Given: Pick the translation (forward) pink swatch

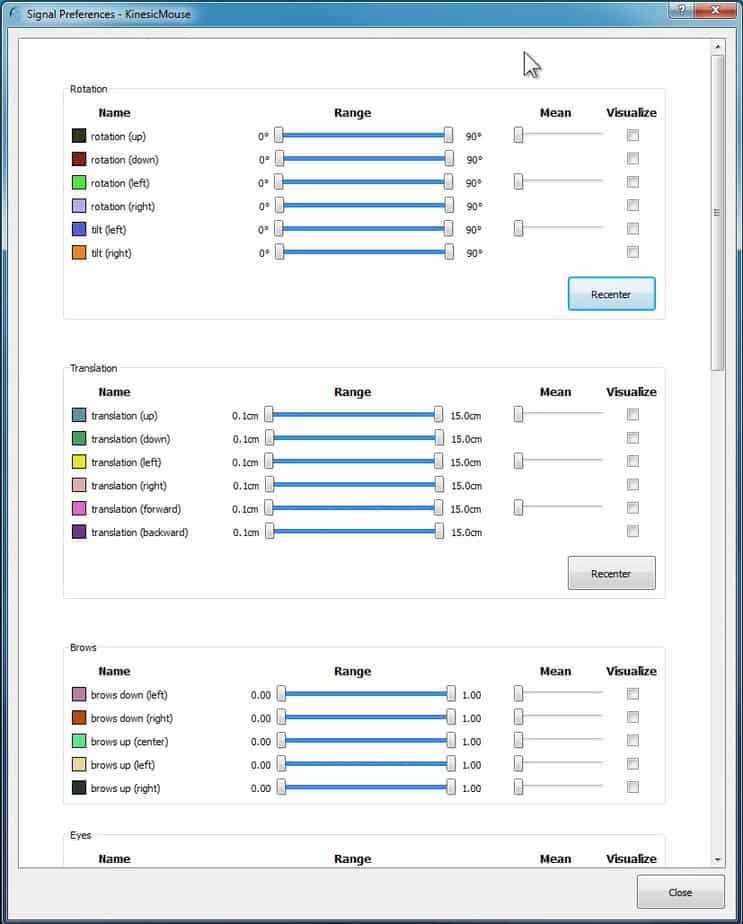Looking at the screenshot, I should pos(79,509).
